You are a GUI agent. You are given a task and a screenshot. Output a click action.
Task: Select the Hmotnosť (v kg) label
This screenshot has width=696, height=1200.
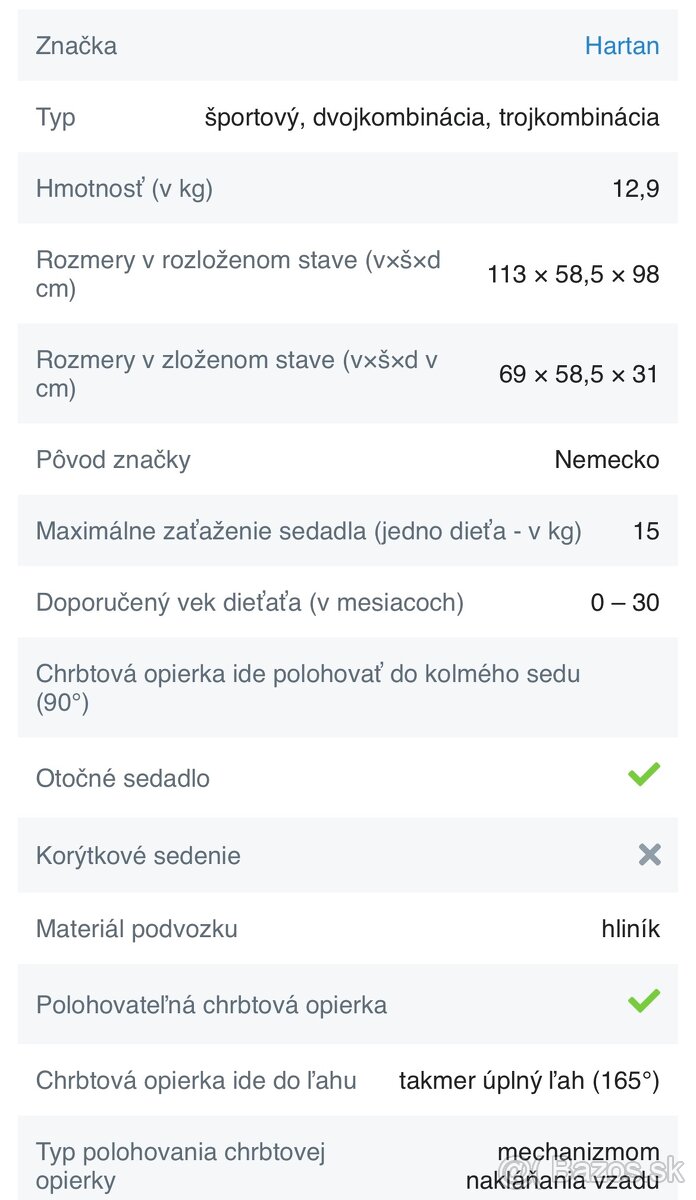[x=124, y=188]
